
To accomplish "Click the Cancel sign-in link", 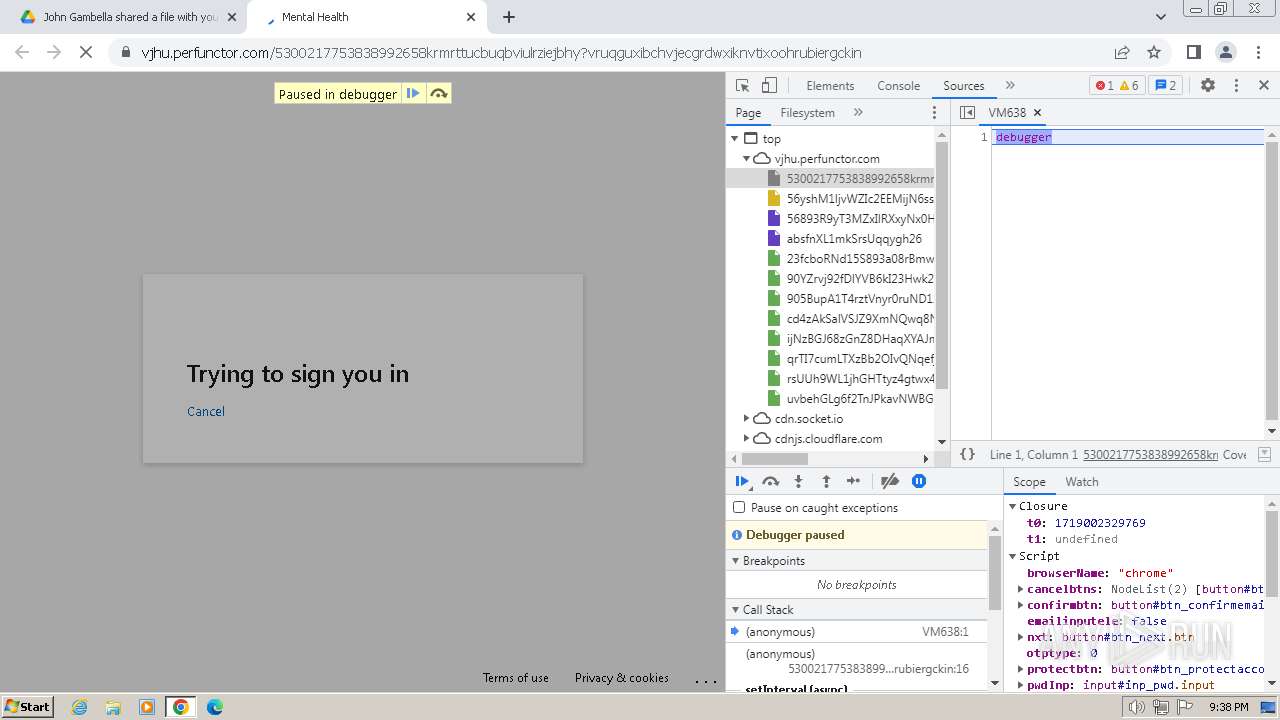I will (x=206, y=411).
